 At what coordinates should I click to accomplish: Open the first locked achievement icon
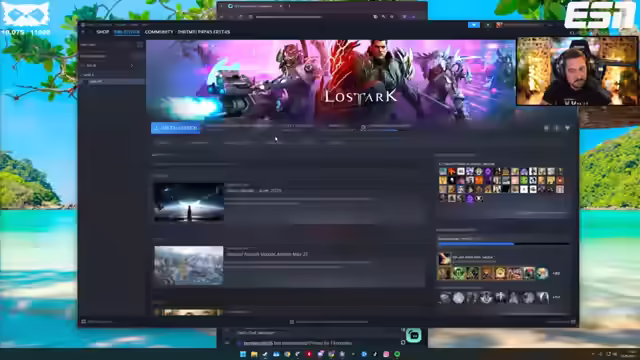coord(444,298)
